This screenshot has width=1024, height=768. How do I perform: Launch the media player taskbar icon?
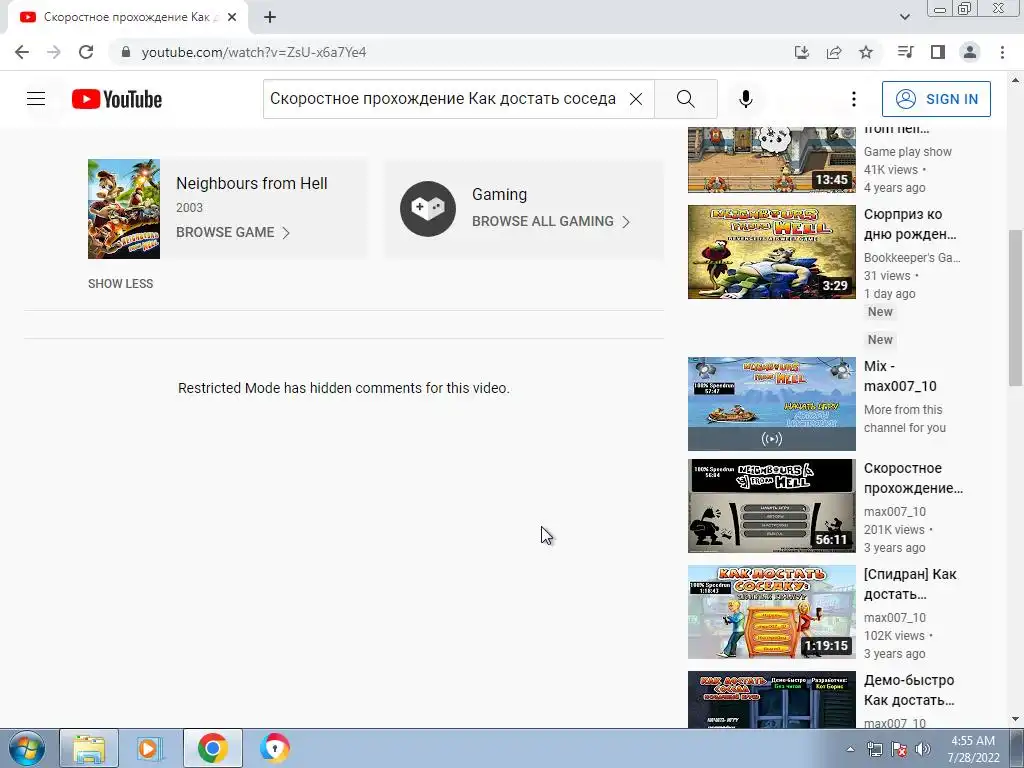pyautogui.click(x=150, y=748)
